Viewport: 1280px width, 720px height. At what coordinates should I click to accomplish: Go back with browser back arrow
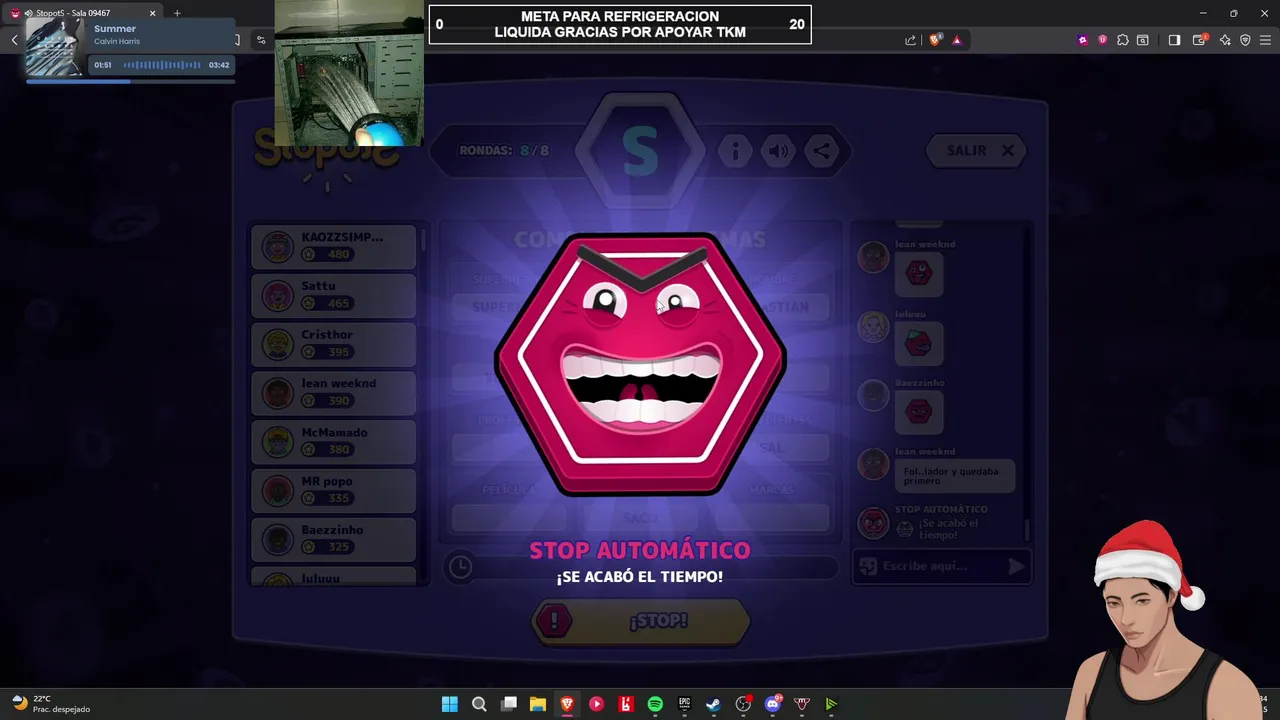tap(15, 40)
